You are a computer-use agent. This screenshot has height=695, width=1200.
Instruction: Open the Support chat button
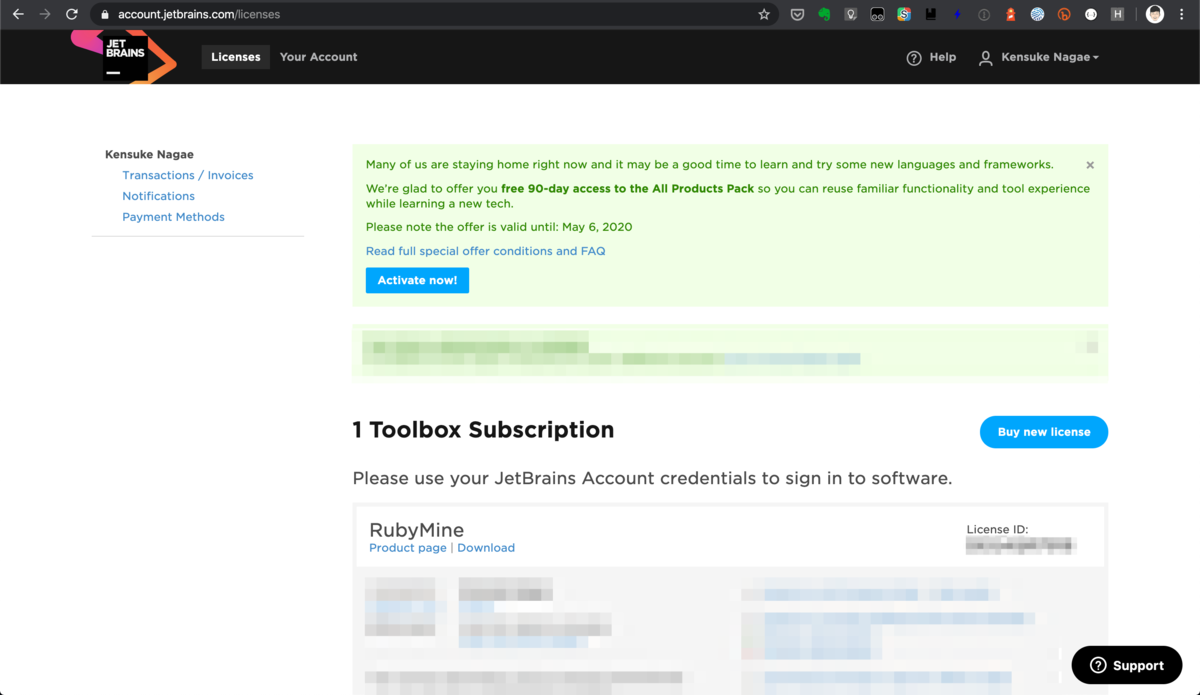pyautogui.click(x=1127, y=665)
